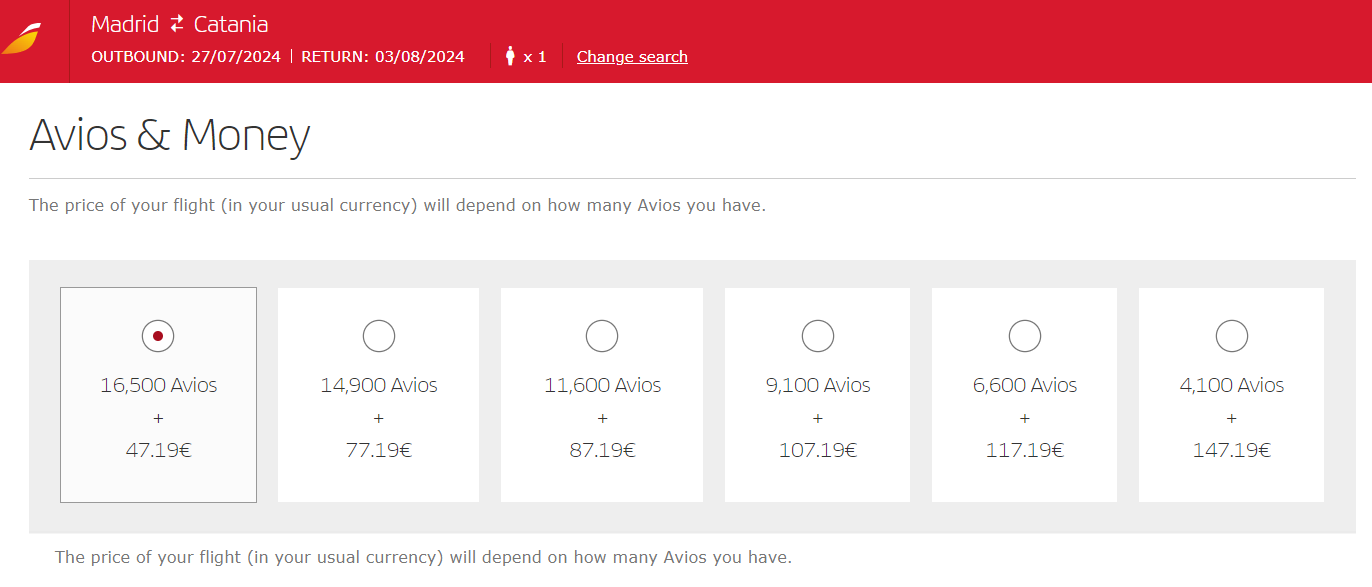Select the 6,600 Avios radio option
1372x587 pixels.
1025,336
